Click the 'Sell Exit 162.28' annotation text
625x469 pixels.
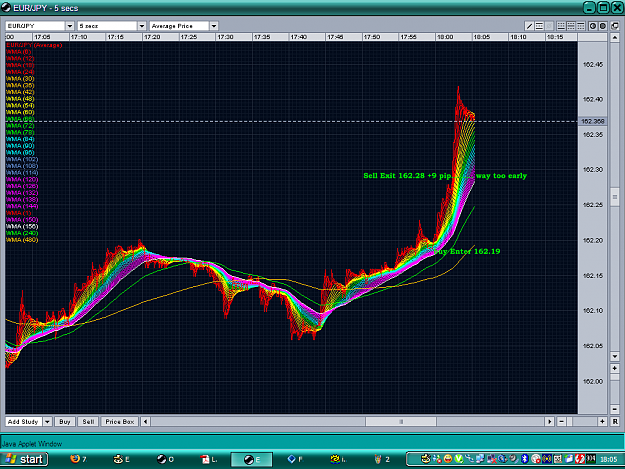(x=394, y=175)
